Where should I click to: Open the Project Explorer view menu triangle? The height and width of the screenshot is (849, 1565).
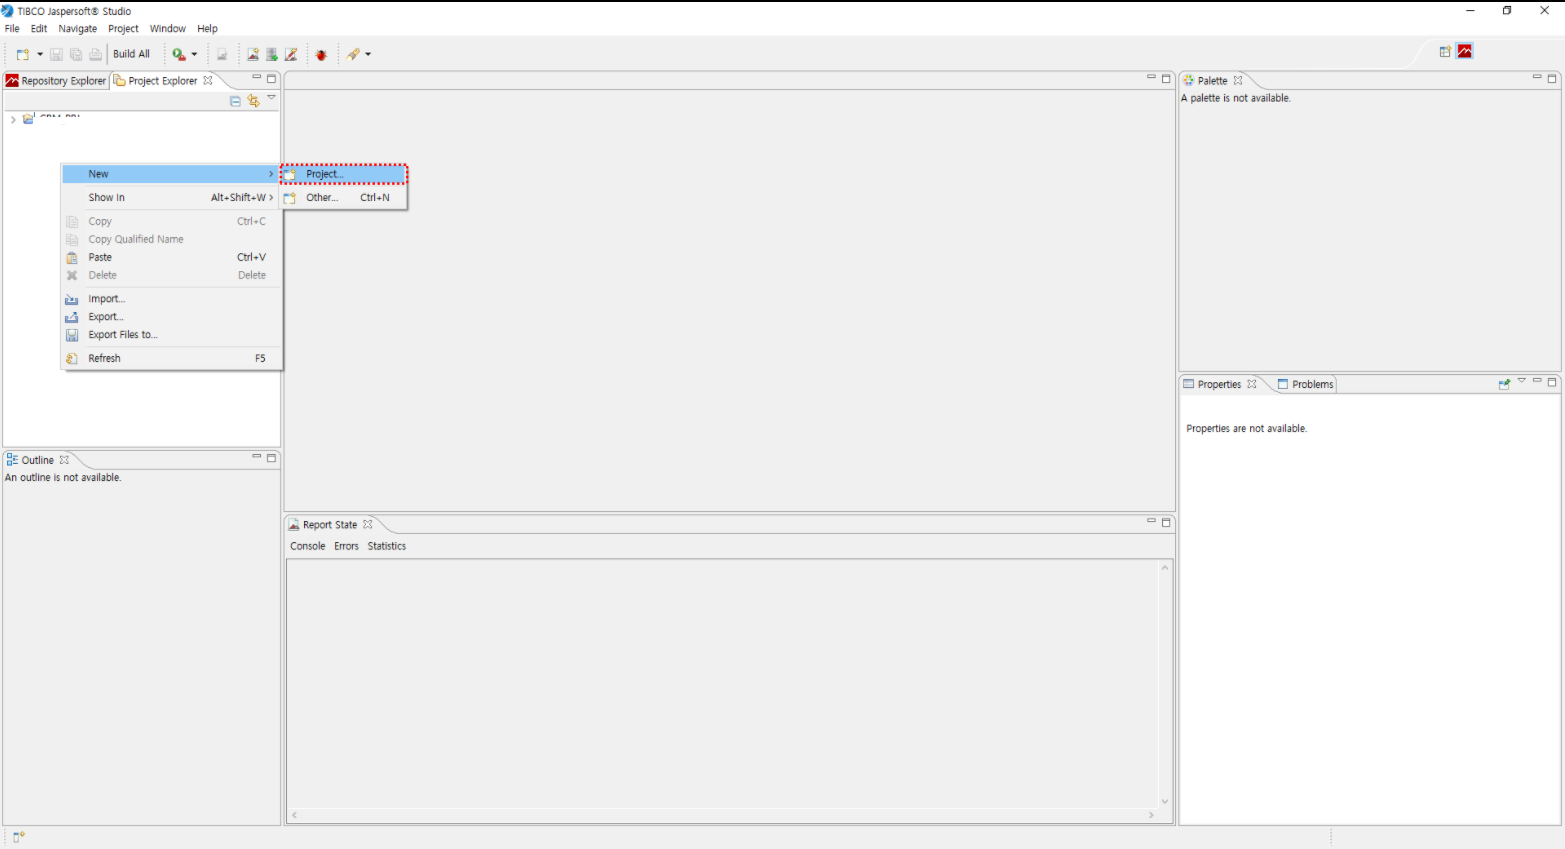coord(271,98)
